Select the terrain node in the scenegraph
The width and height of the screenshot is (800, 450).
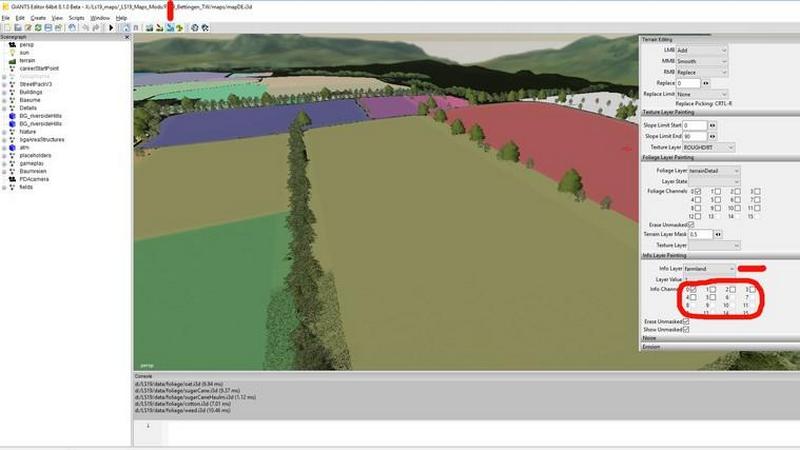click(27, 60)
